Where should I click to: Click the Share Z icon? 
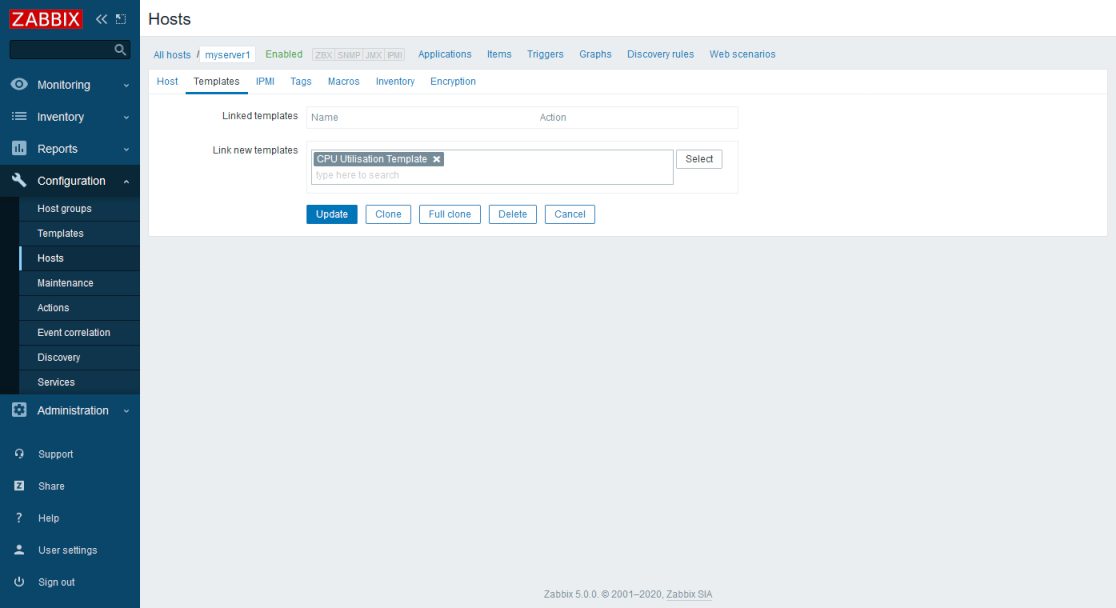[x=19, y=486]
